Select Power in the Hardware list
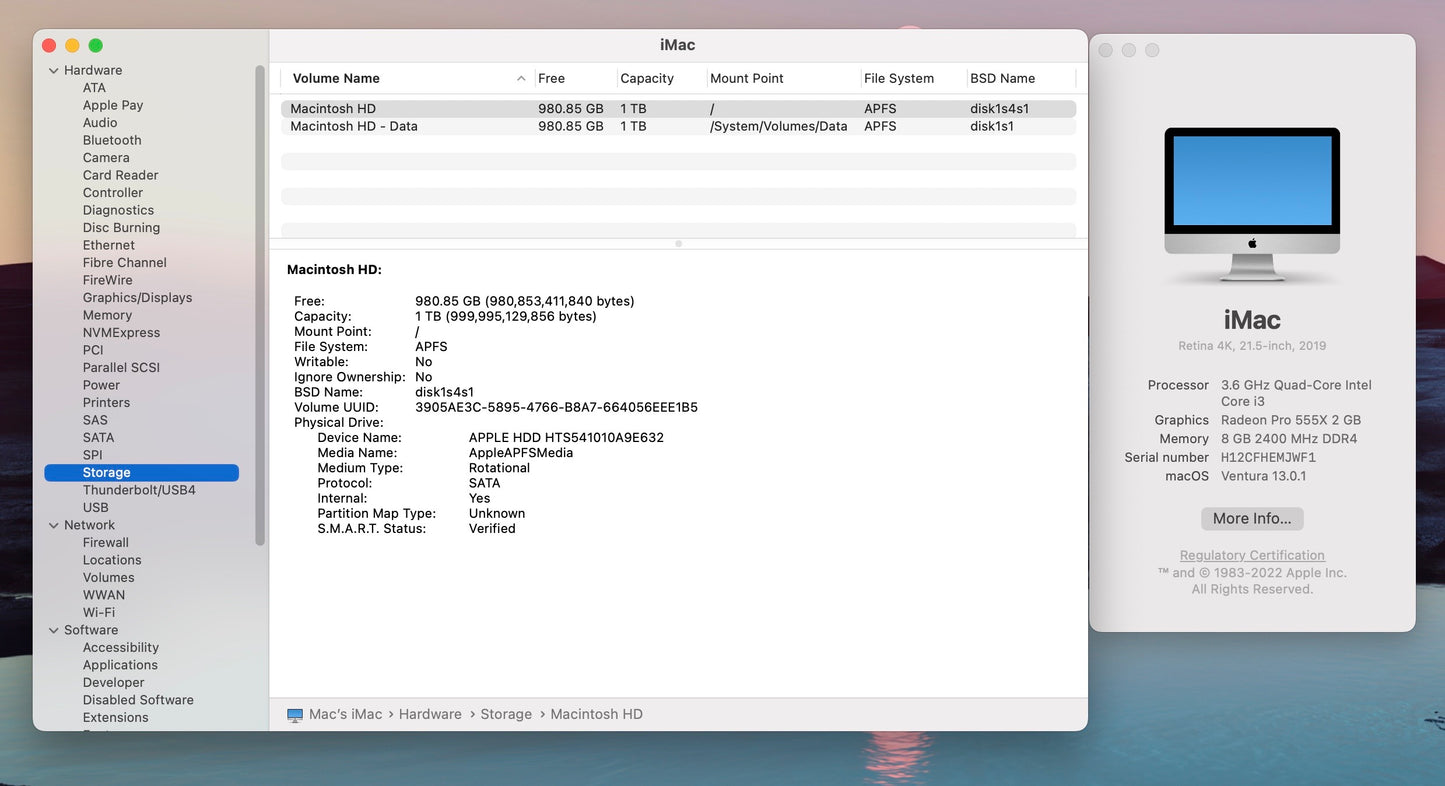 tap(100, 384)
